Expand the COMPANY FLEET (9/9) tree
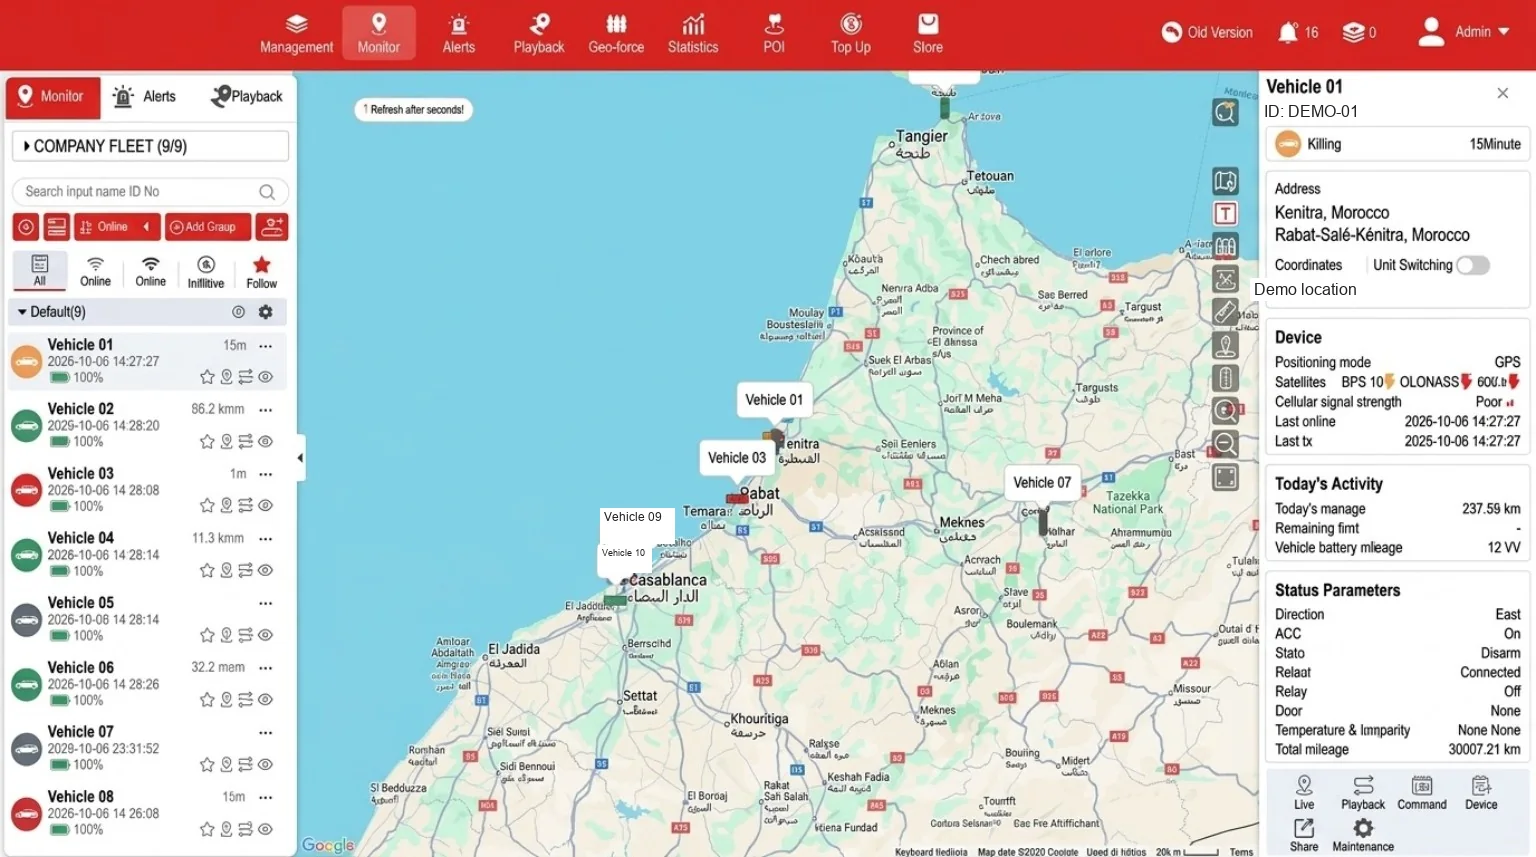1536x857 pixels. [x=150, y=146]
